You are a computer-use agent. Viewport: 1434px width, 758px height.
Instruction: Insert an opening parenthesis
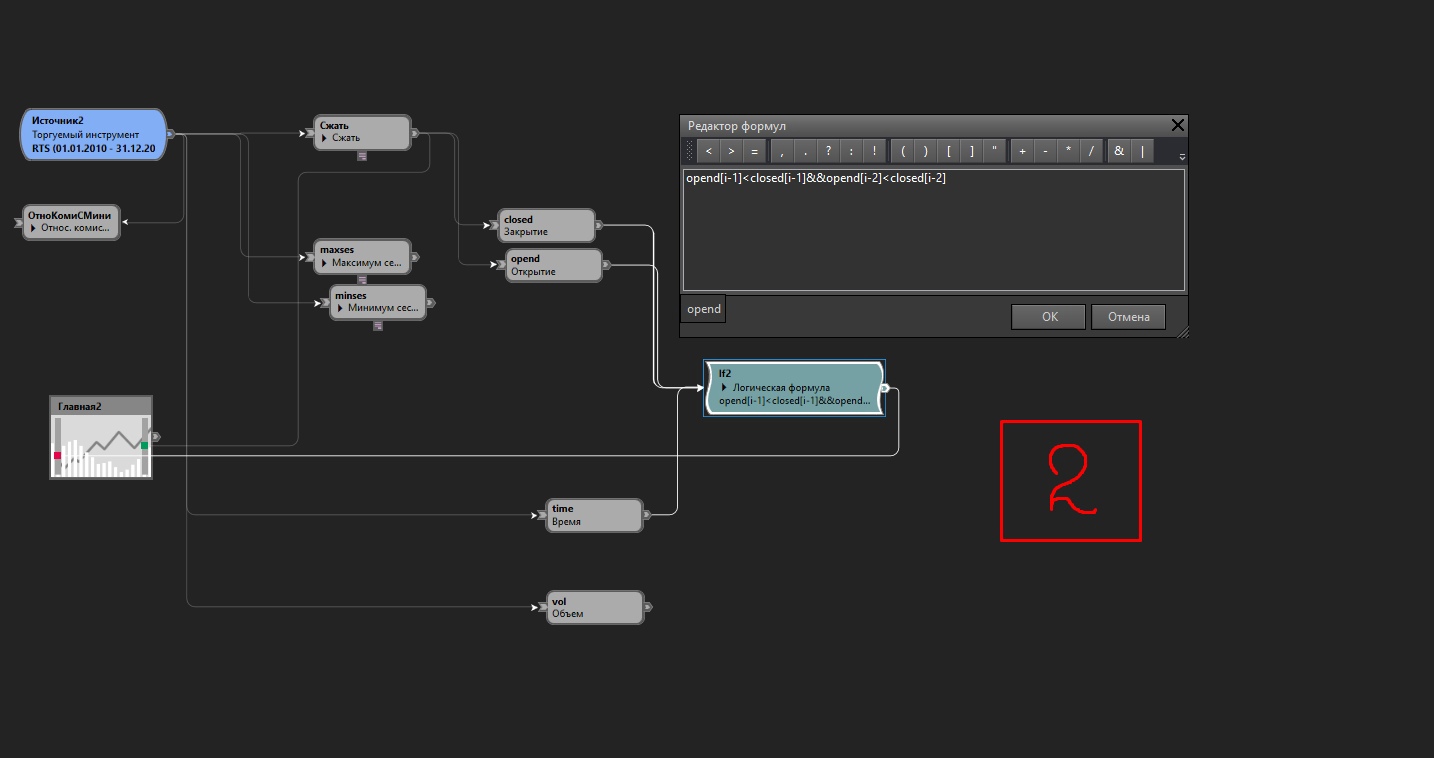[903, 151]
